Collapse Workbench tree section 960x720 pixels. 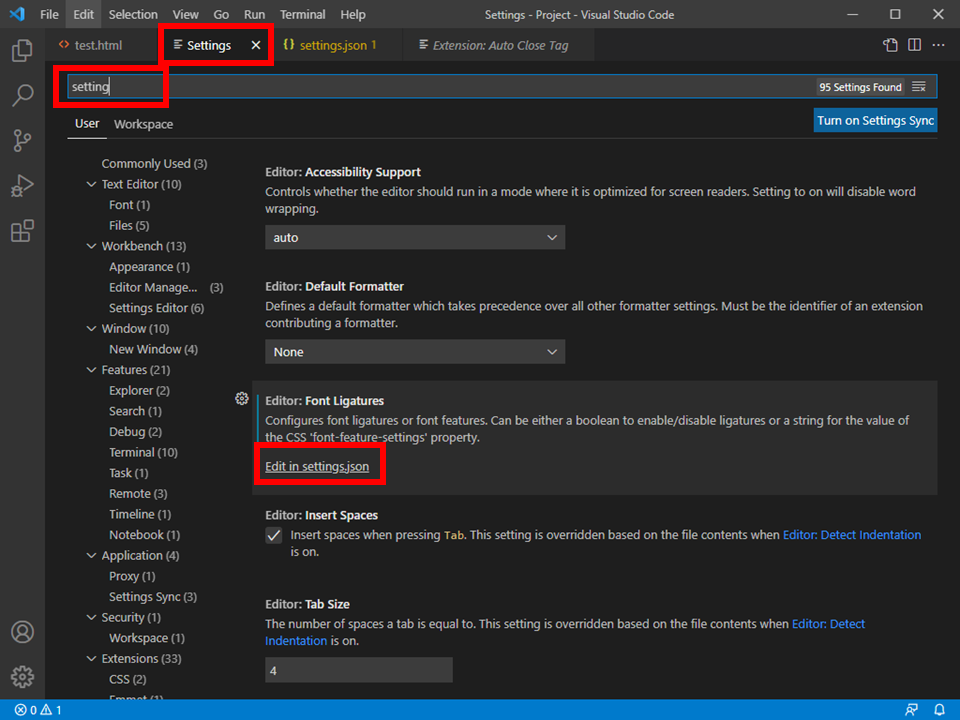92,246
